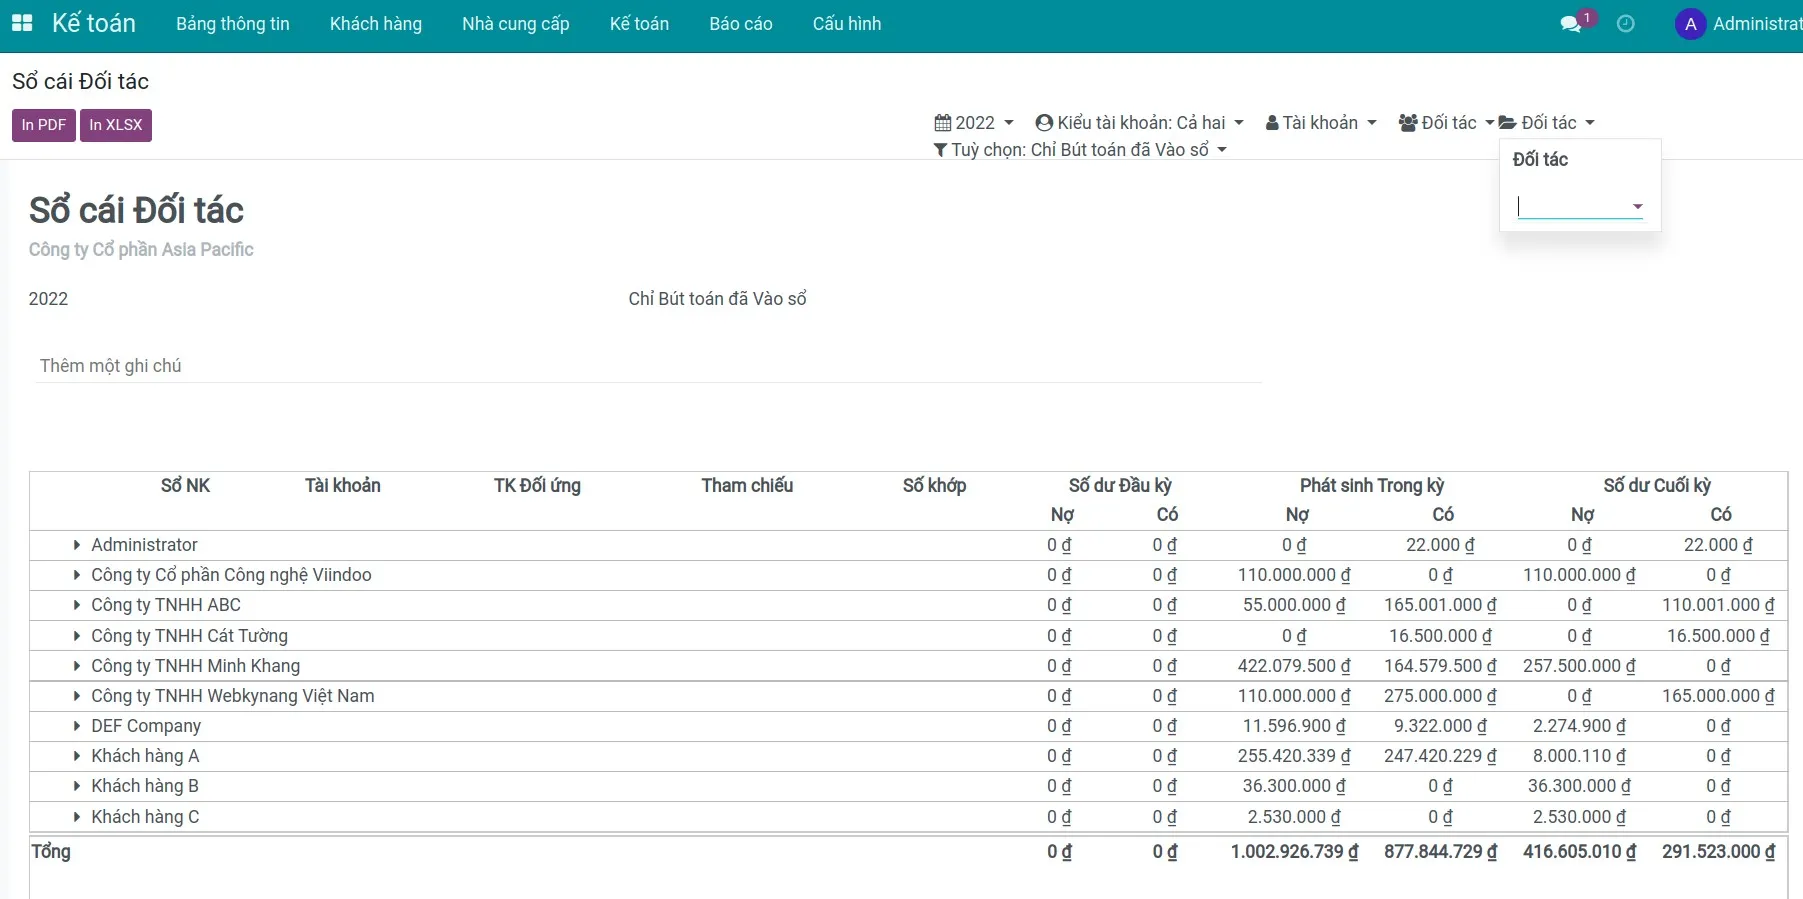Open the Kiểu tài khoản: Cả hai dropdown

point(1140,123)
